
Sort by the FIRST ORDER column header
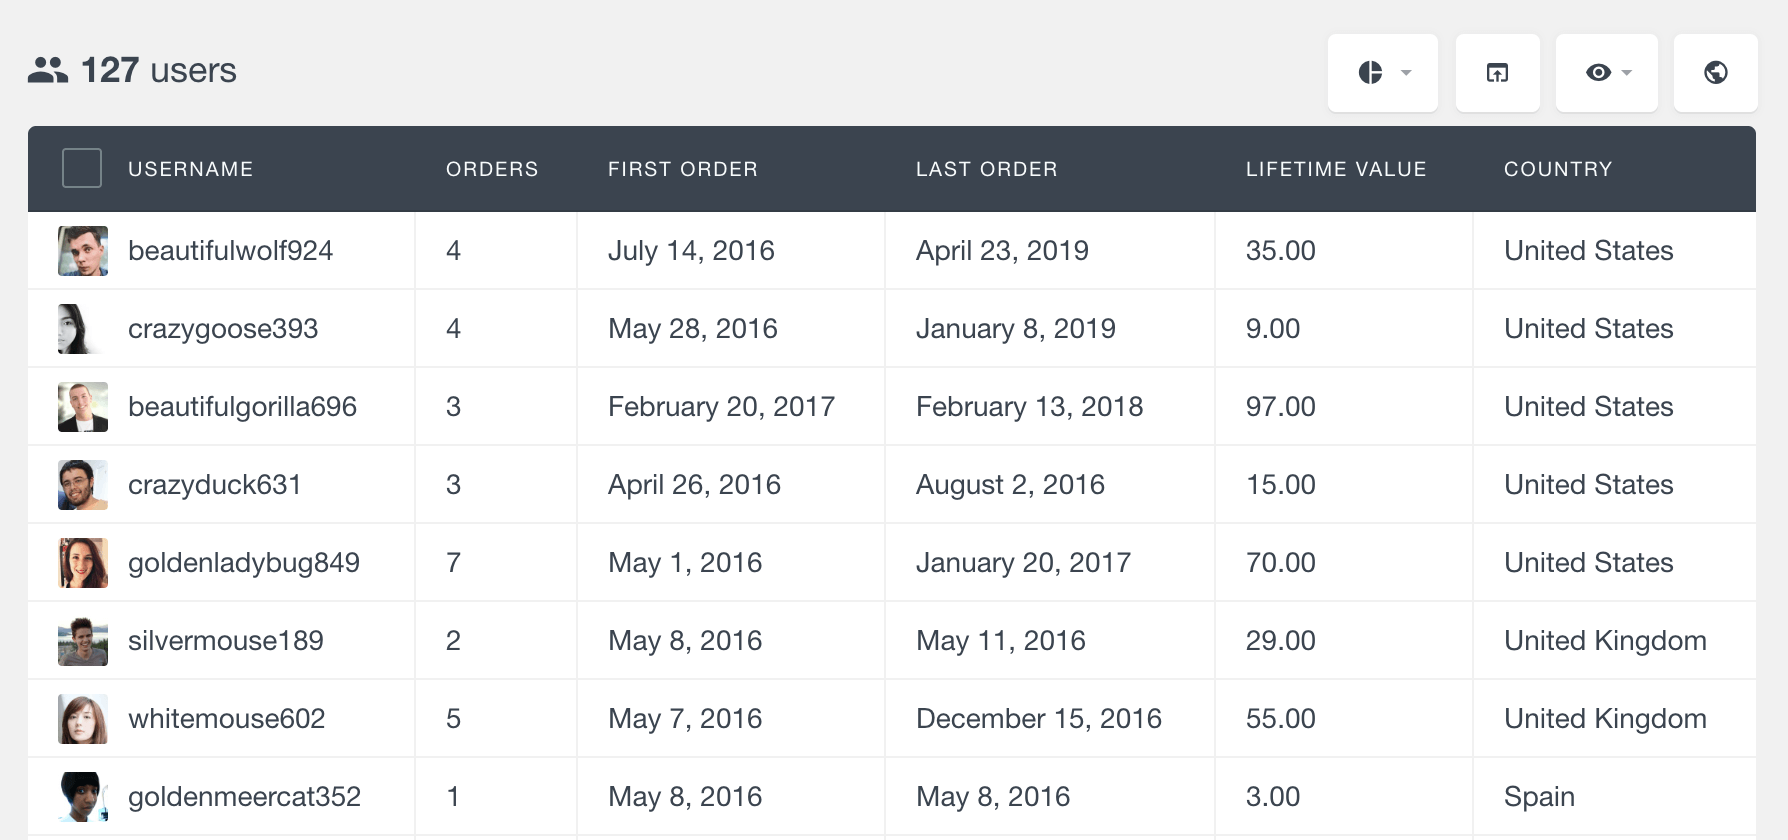click(683, 169)
